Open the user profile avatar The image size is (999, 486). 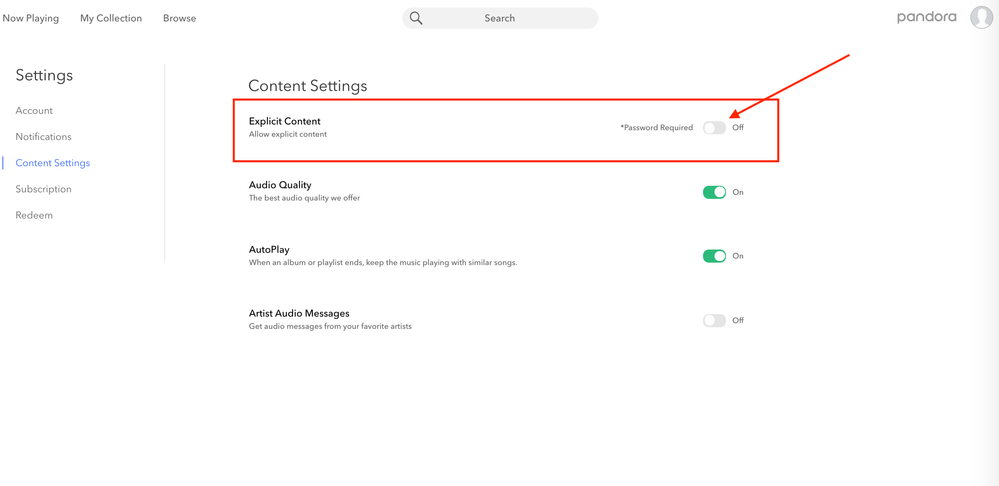[x=981, y=18]
